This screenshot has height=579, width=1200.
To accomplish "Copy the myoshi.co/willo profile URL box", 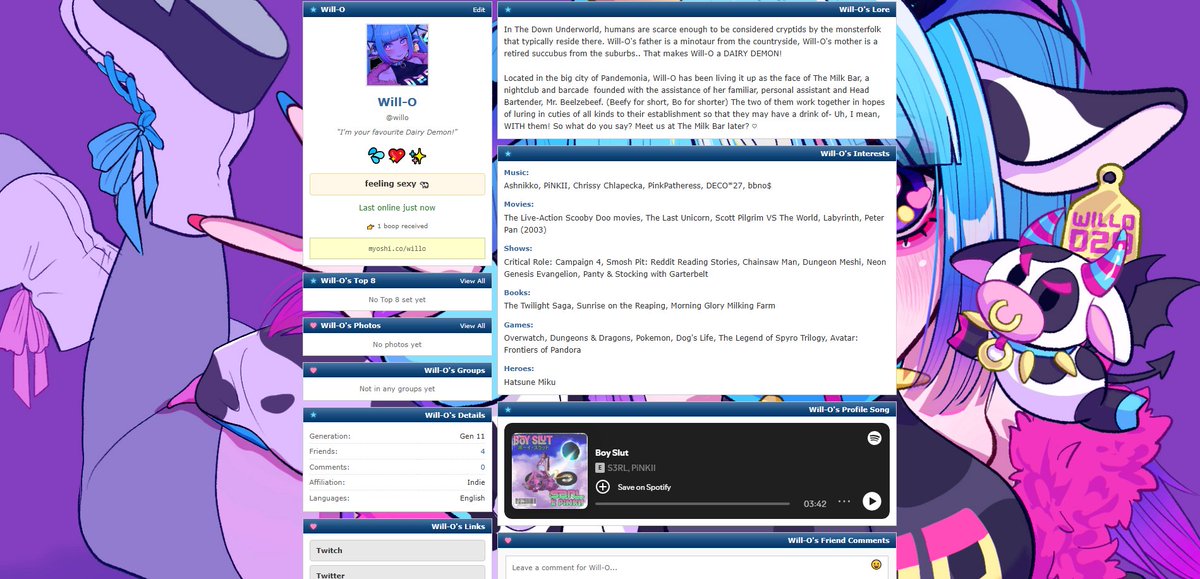I will click(397, 248).
